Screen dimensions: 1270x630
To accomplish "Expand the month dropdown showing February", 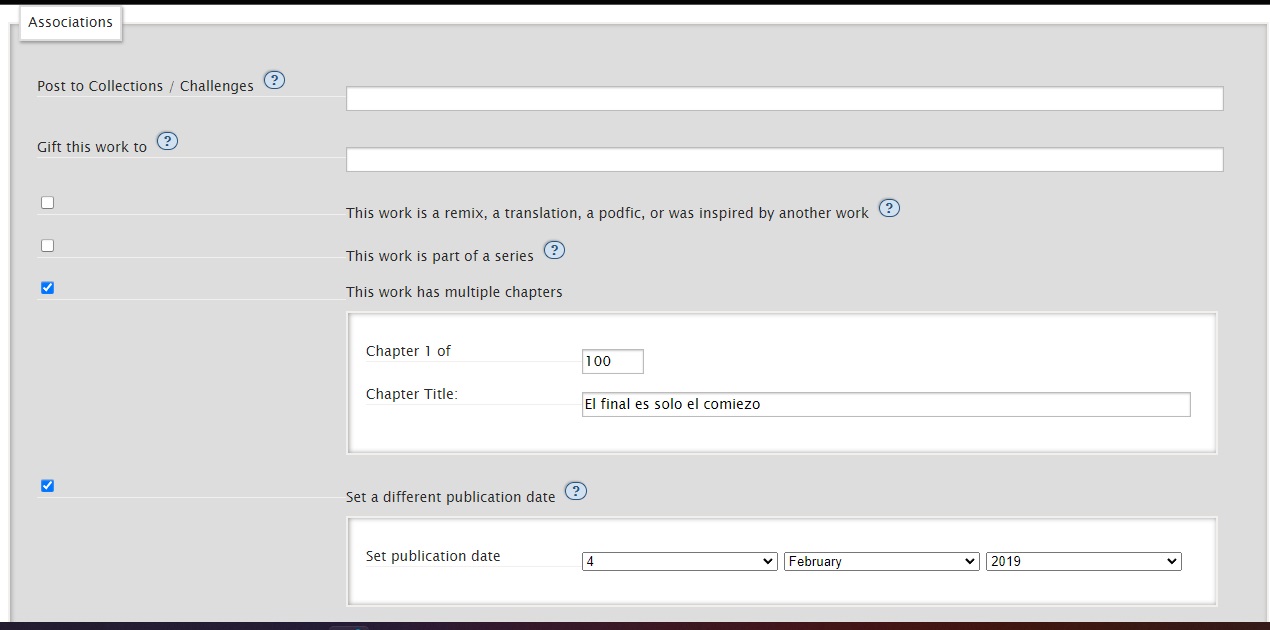I will click(881, 562).
